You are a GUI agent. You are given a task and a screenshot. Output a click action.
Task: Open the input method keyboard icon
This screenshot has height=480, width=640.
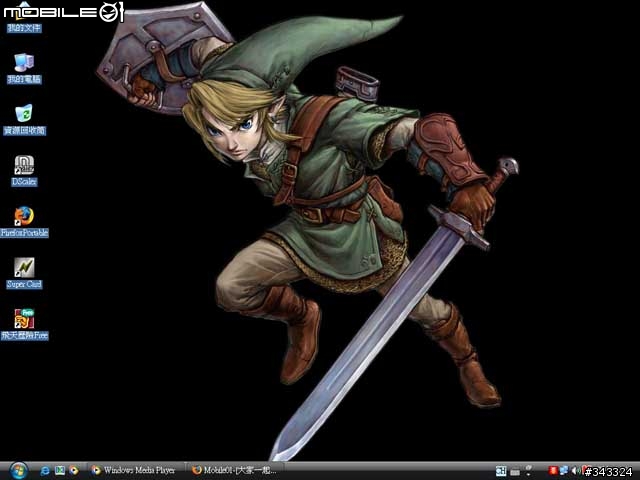click(515, 472)
